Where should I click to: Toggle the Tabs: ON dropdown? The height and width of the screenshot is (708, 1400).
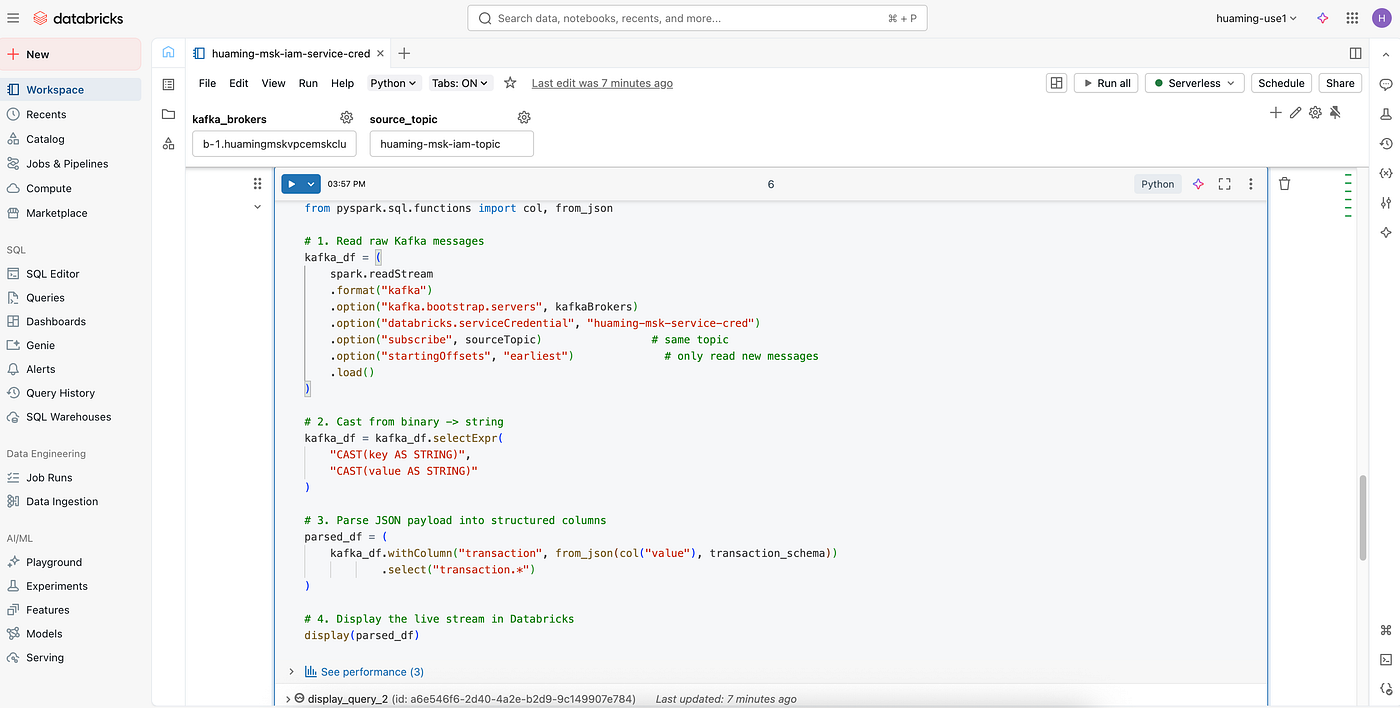pos(460,83)
